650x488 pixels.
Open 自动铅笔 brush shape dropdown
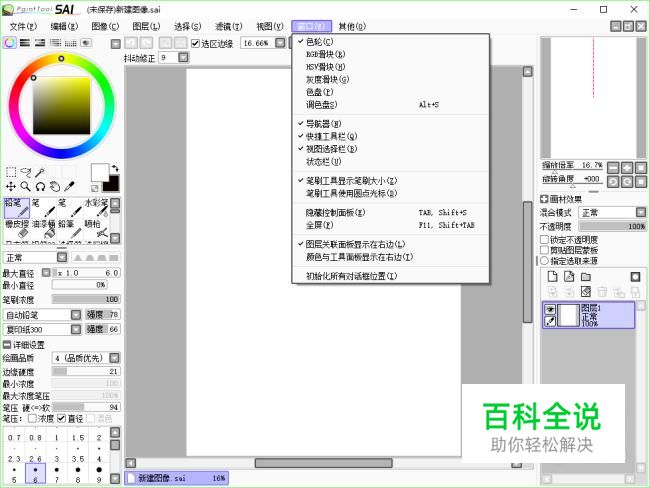point(76,315)
